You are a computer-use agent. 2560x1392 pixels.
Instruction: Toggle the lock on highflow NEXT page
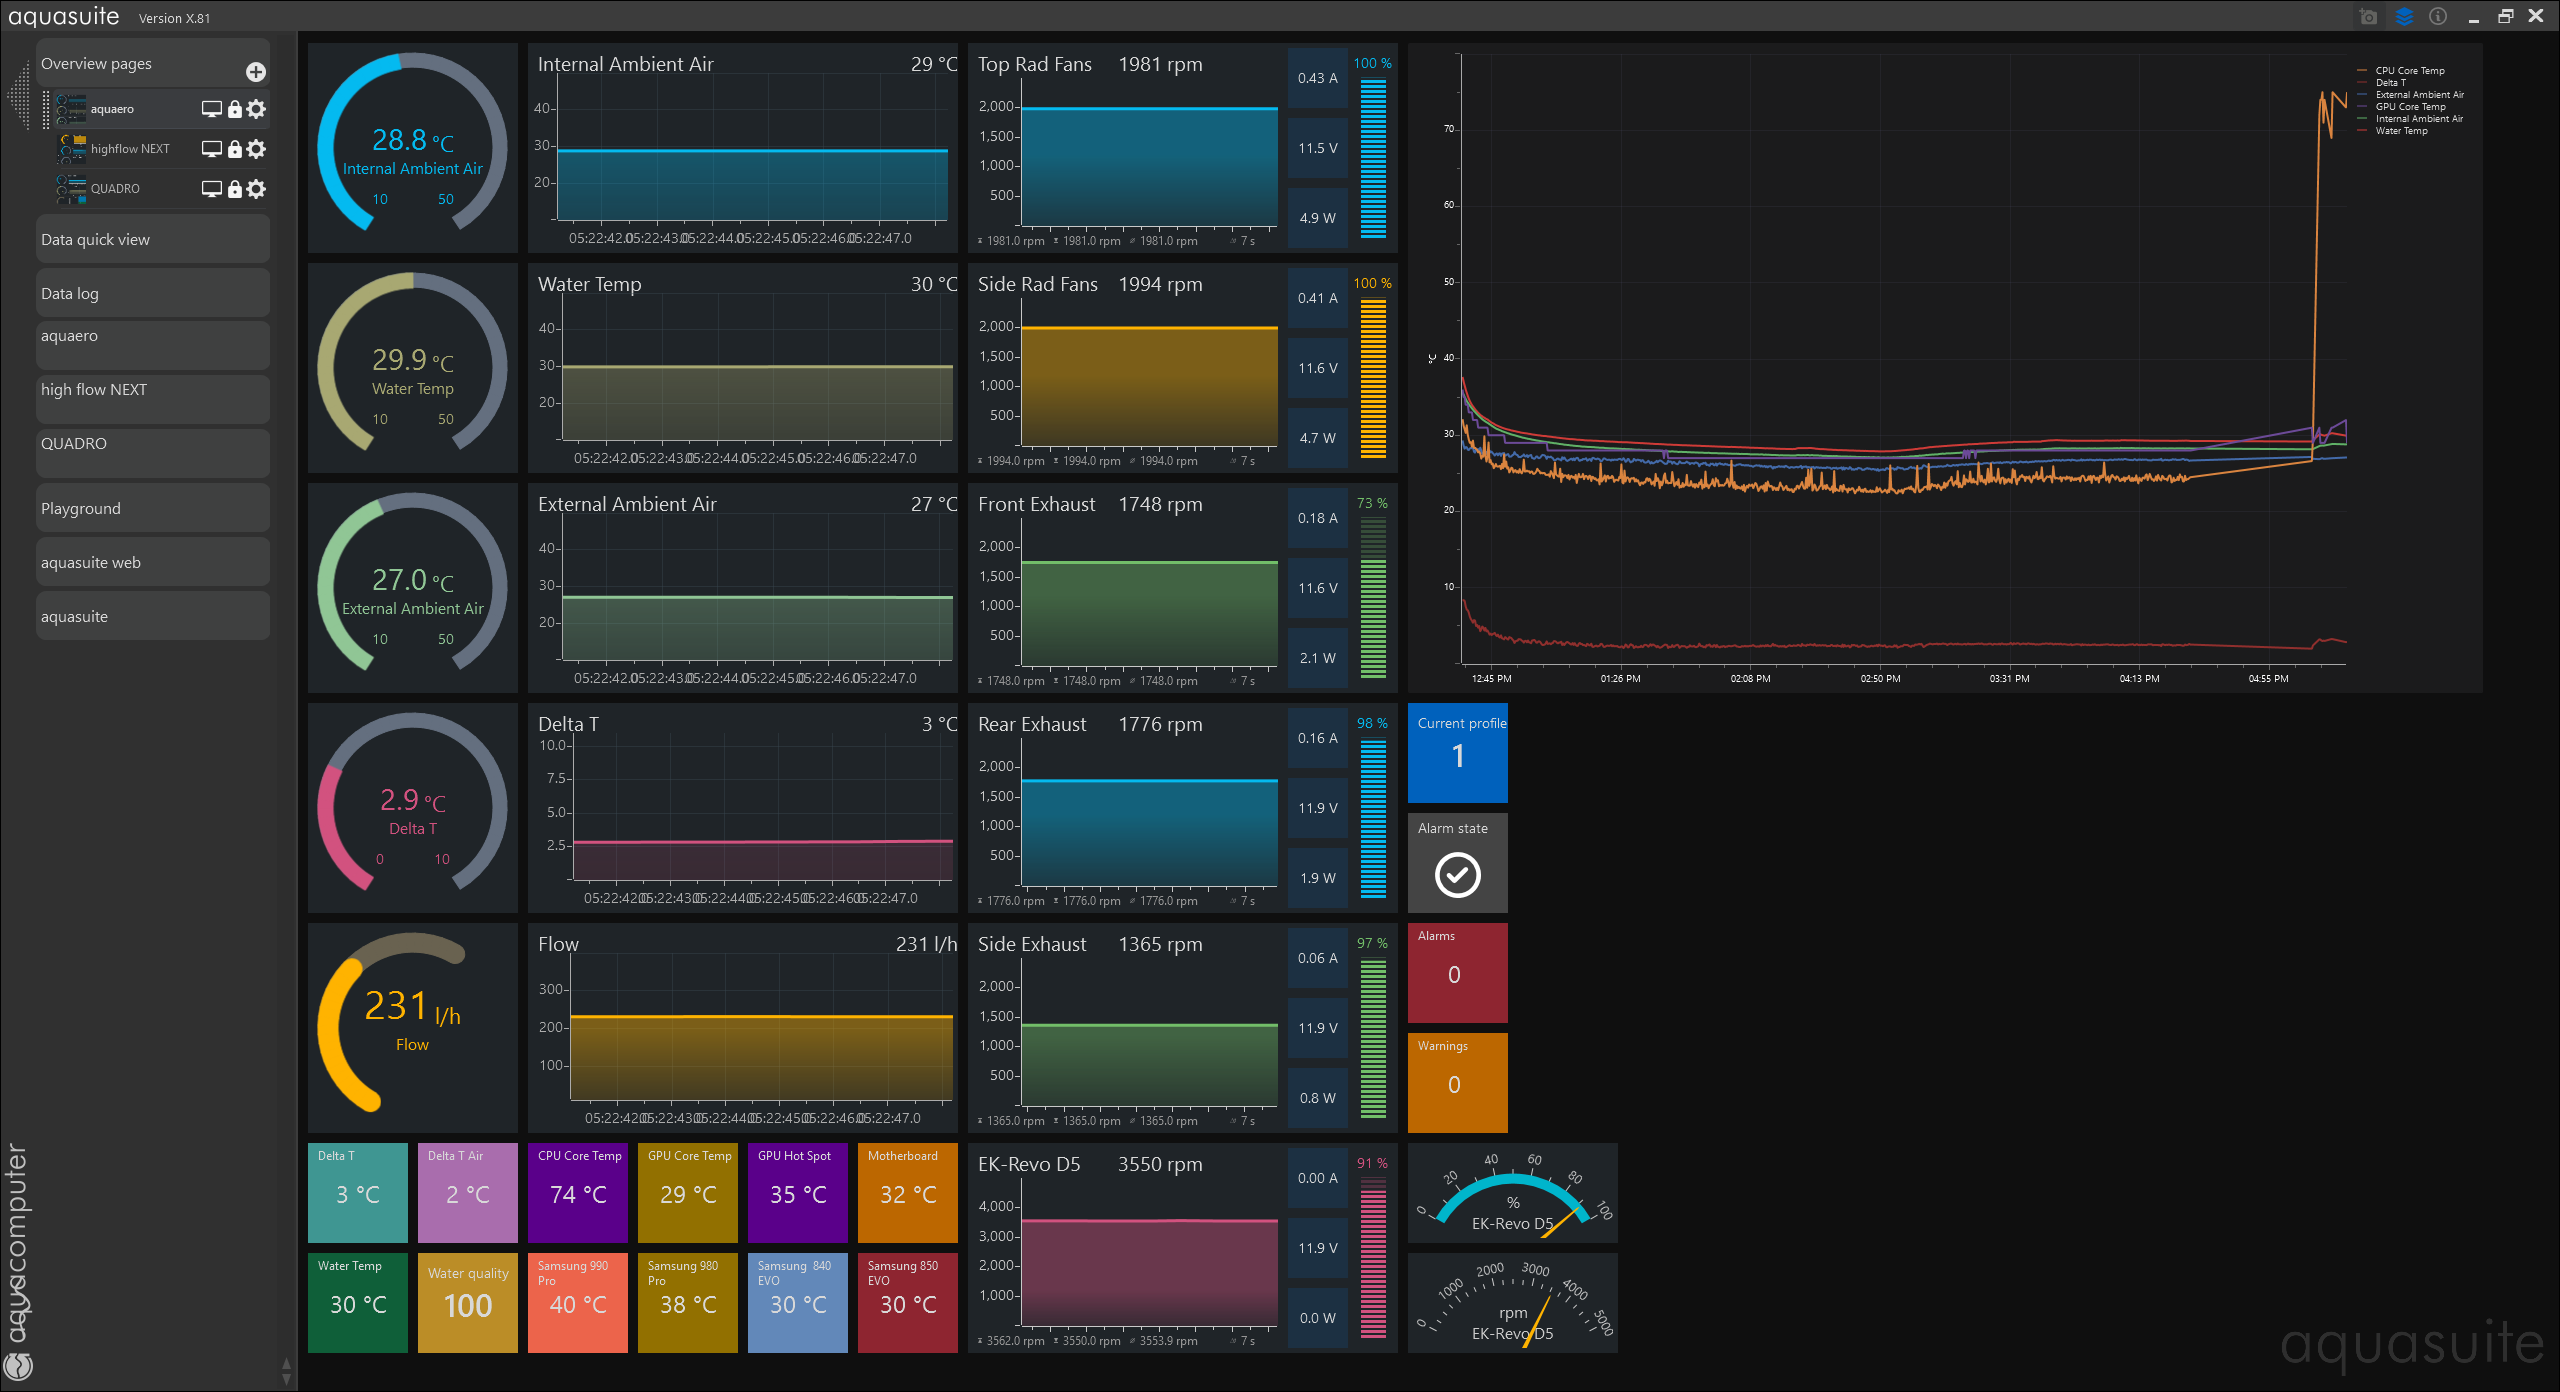pos(235,149)
